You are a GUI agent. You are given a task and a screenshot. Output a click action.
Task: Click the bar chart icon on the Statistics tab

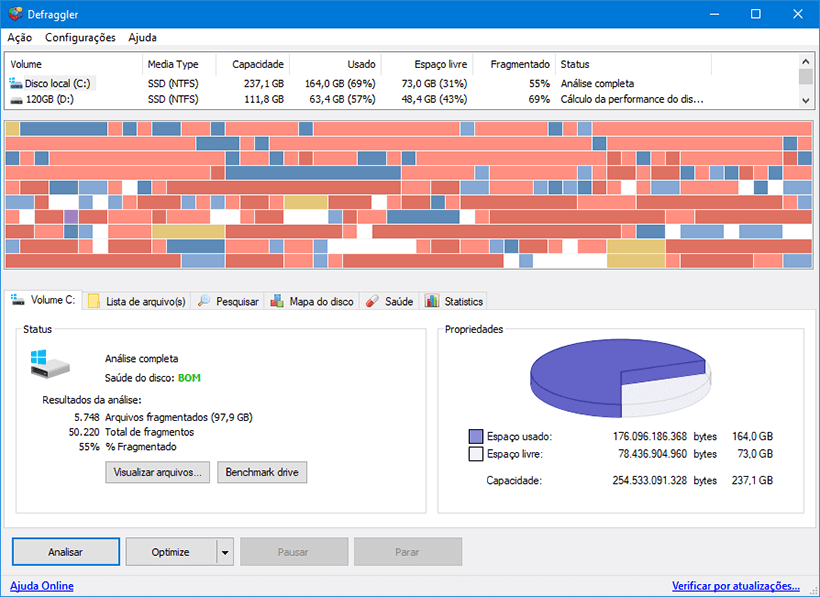[x=432, y=300]
